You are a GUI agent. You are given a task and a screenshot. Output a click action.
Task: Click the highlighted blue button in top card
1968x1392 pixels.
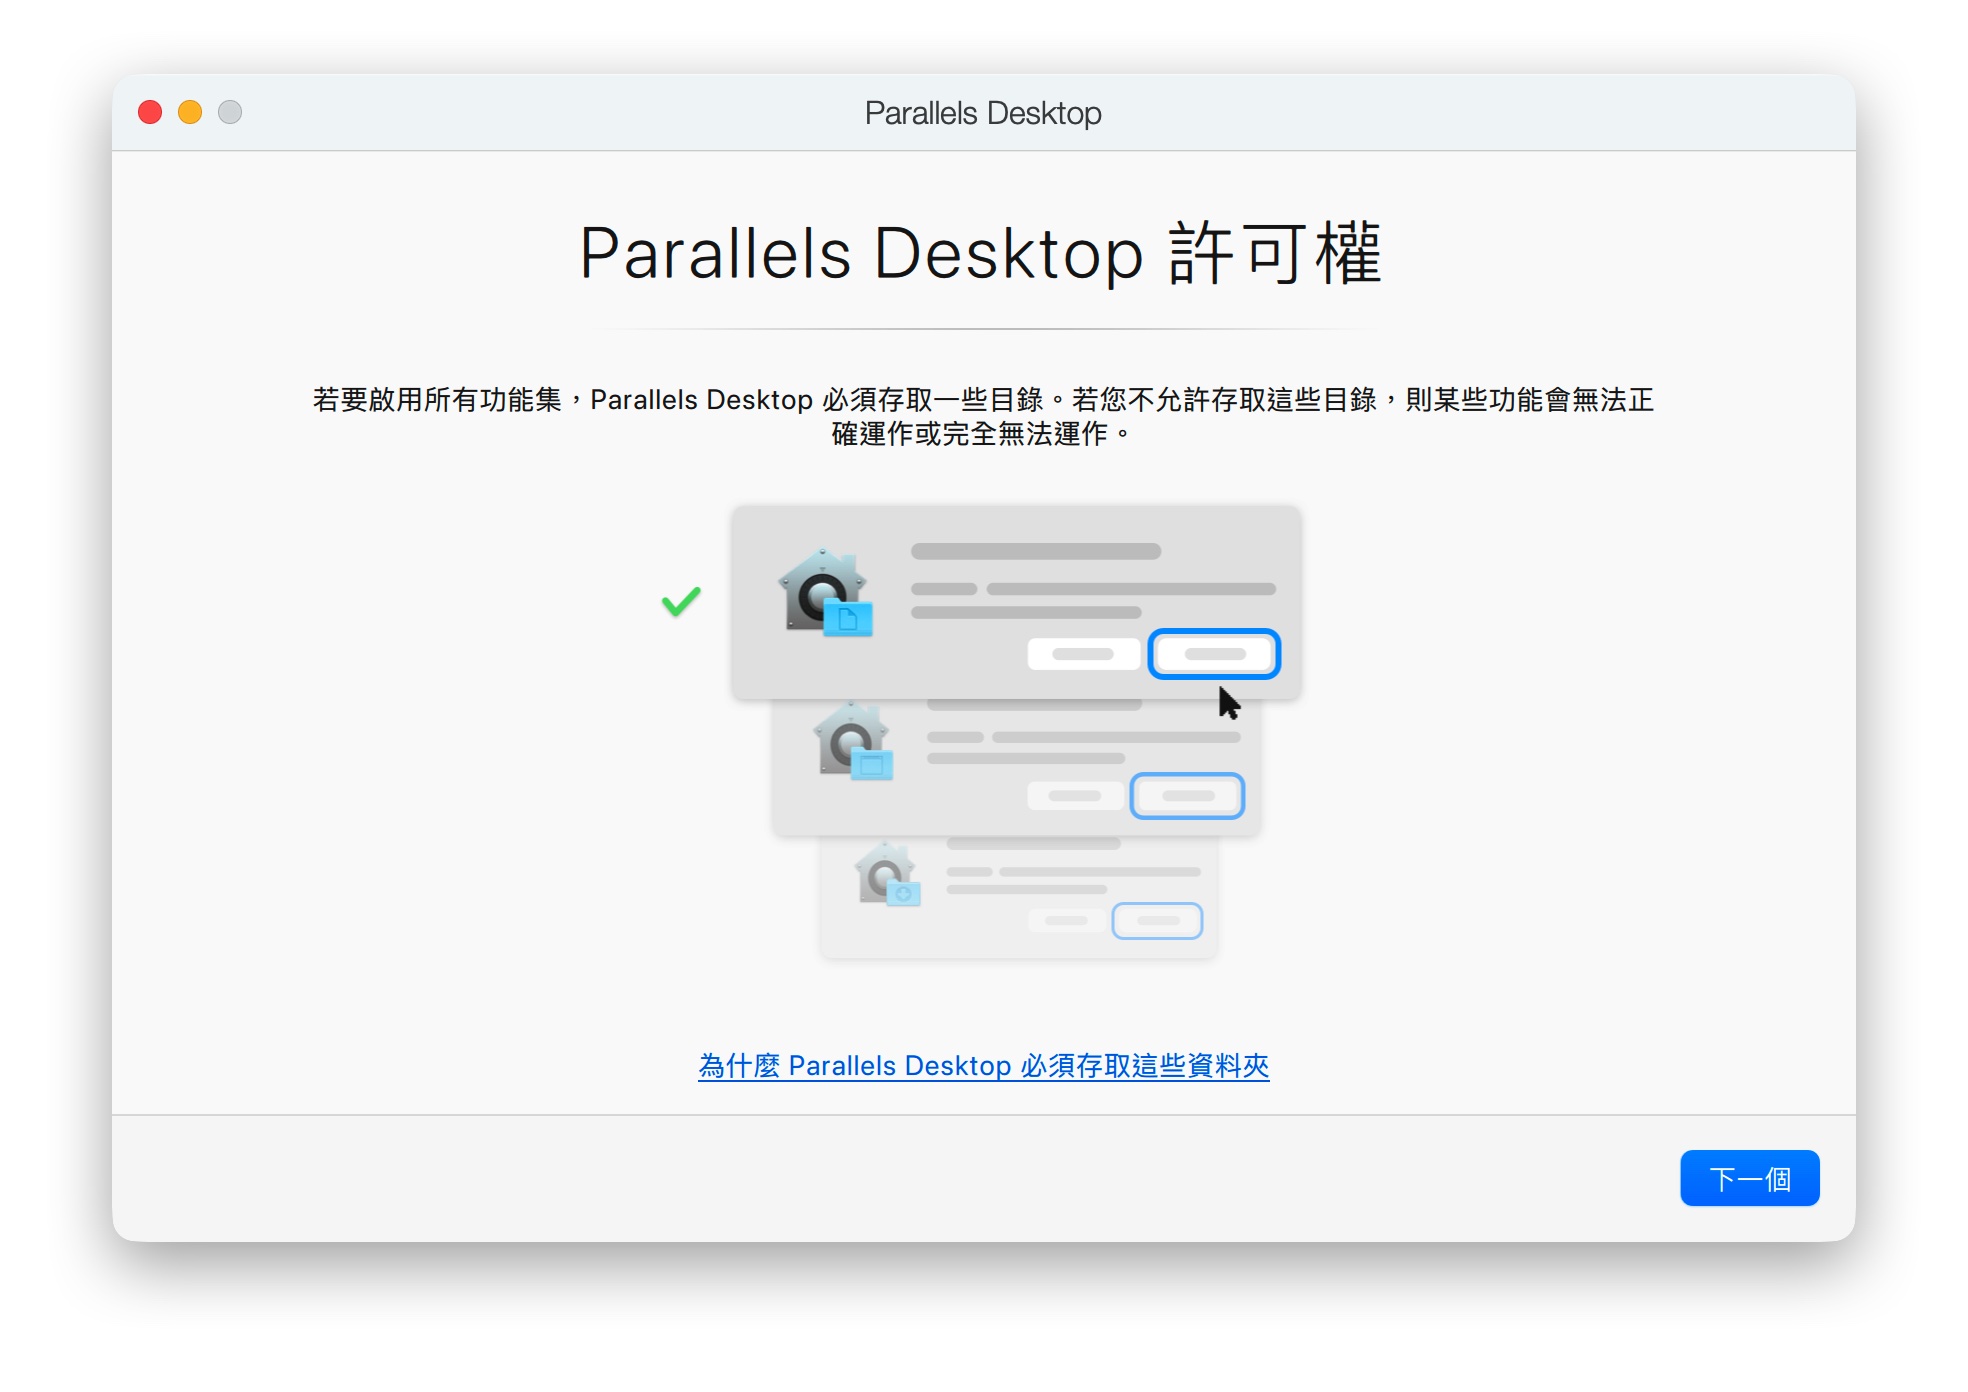[1213, 654]
